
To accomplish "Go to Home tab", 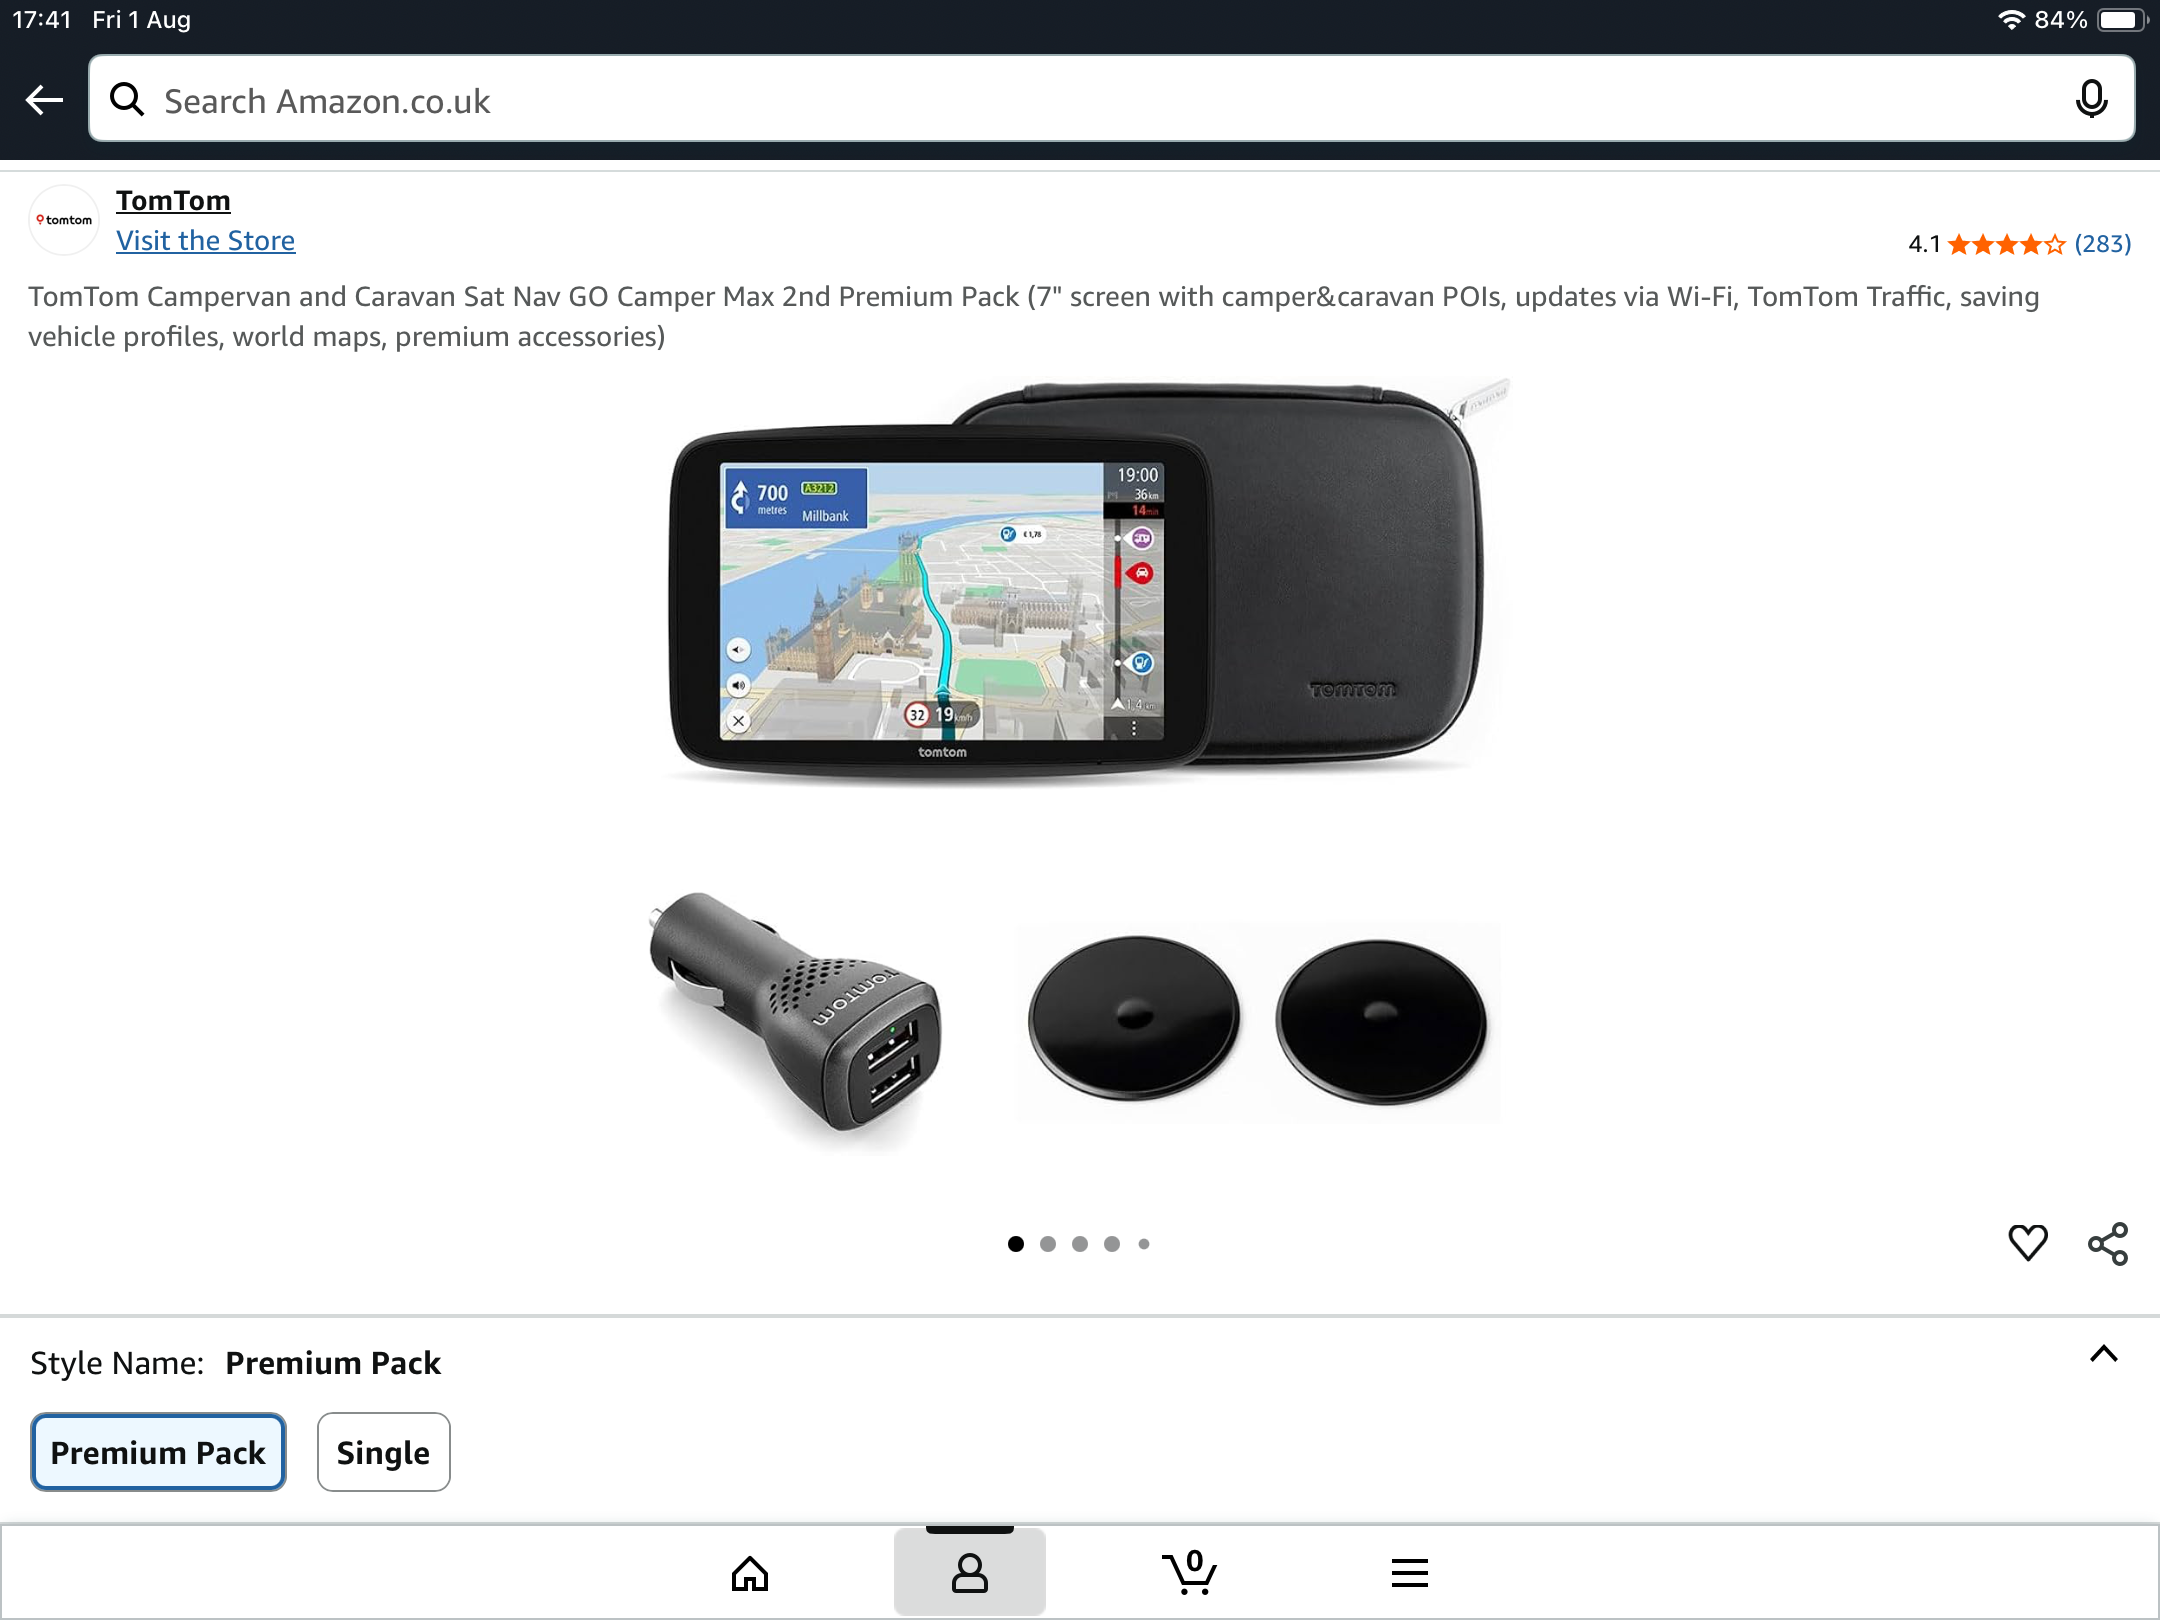I will click(750, 1573).
